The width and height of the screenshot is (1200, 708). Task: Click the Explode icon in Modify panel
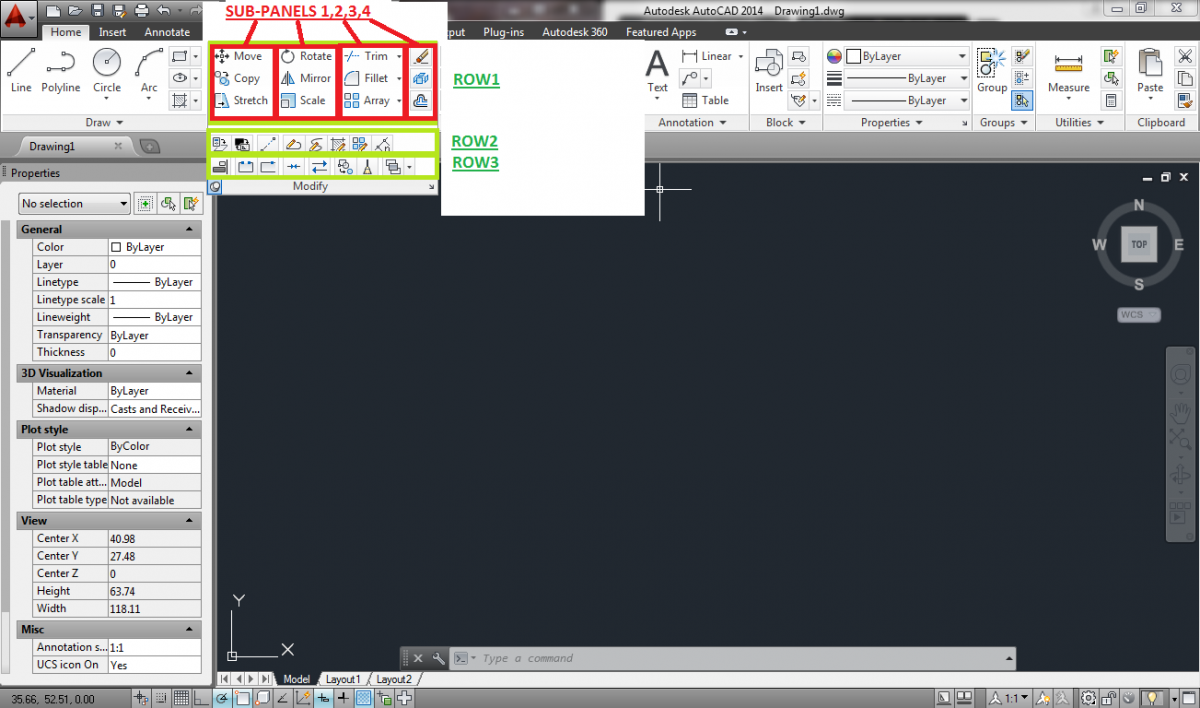tap(421, 78)
